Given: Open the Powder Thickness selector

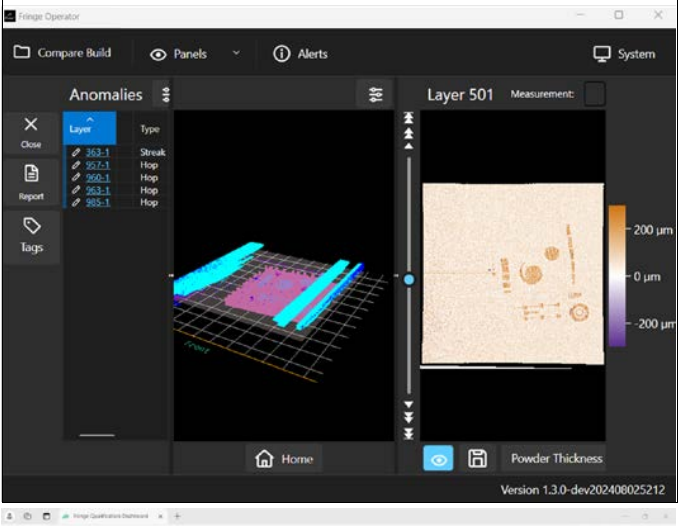Looking at the screenshot, I should [553, 458].
